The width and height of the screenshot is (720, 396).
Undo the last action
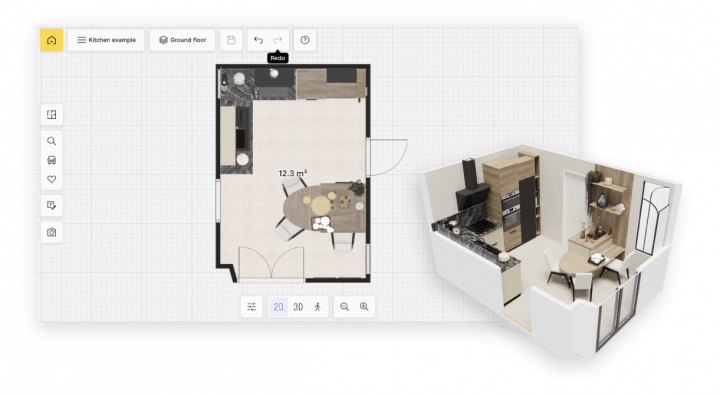[x=259, y=40]
